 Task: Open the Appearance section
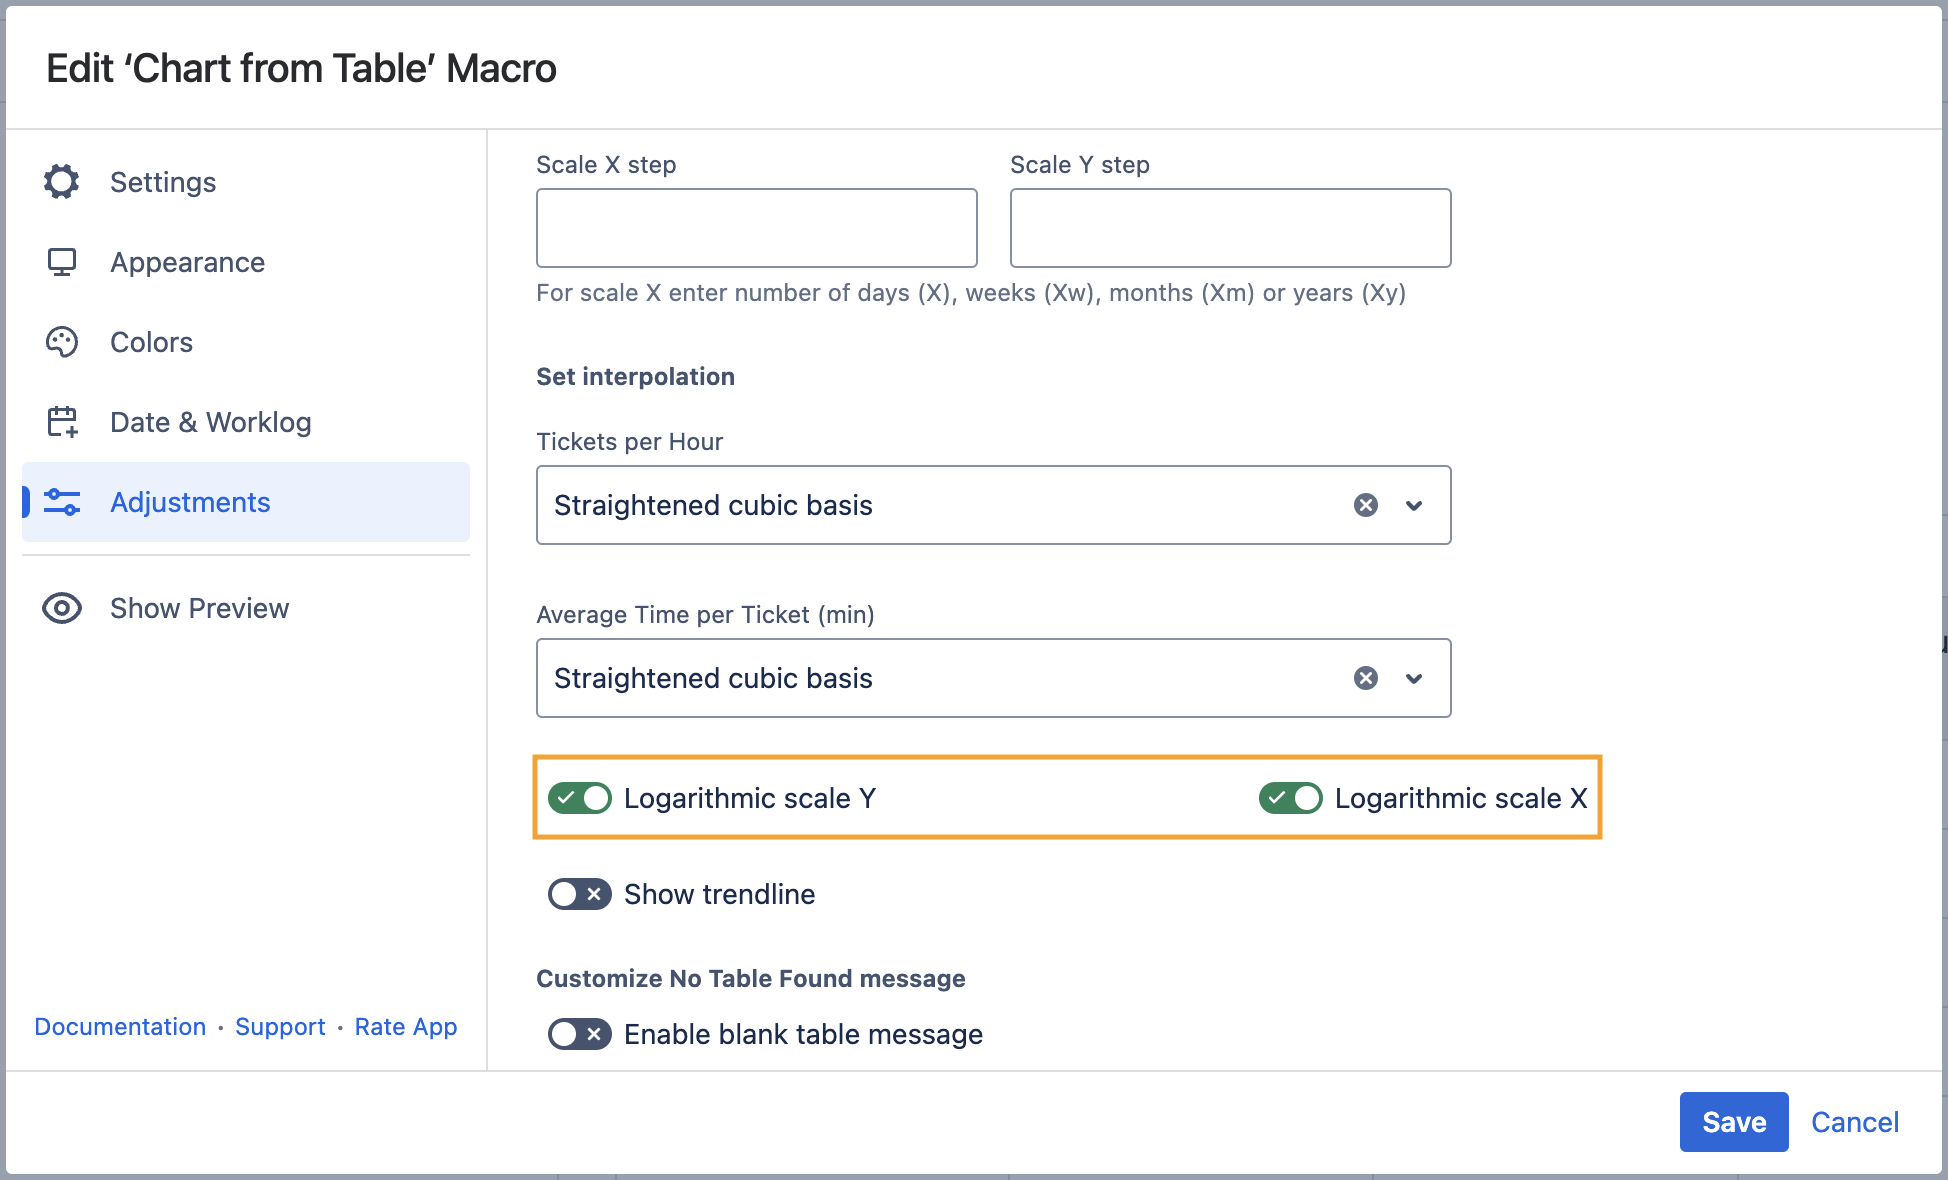click(187, 262)
